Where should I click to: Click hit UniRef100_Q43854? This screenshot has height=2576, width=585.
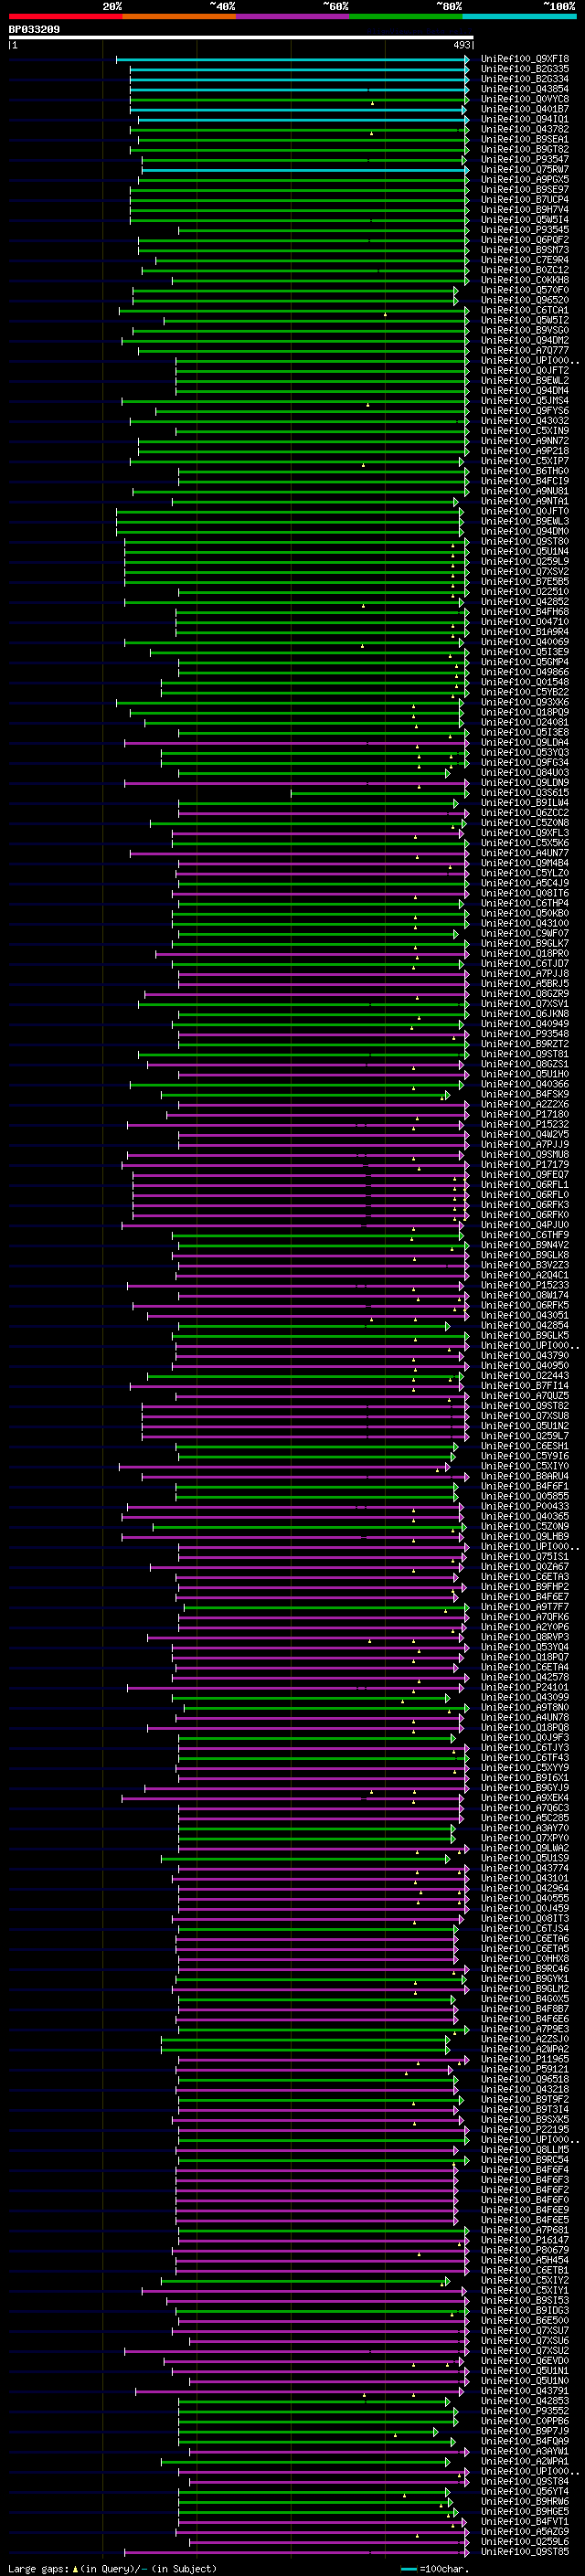525,89
